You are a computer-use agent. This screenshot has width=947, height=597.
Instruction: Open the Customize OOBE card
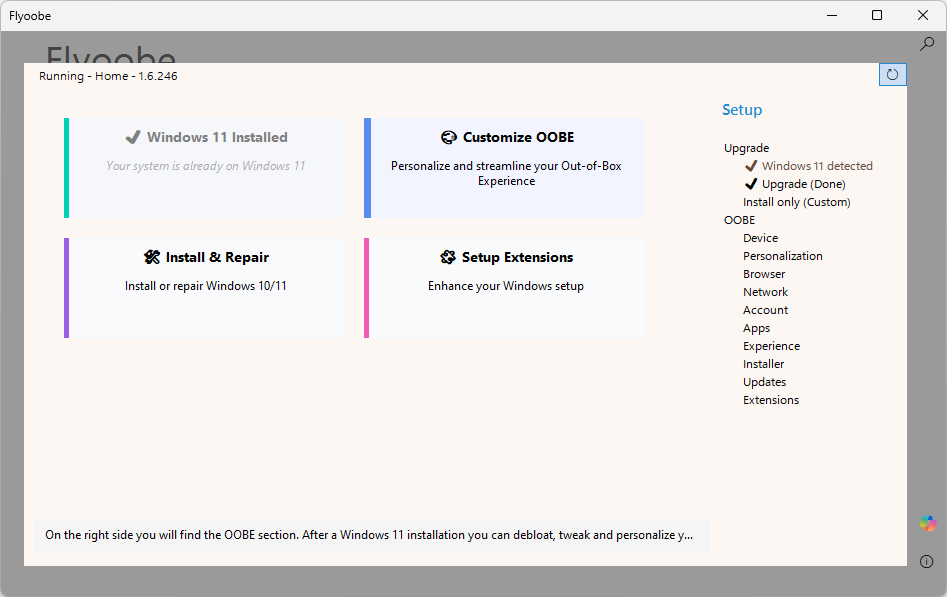504,168
